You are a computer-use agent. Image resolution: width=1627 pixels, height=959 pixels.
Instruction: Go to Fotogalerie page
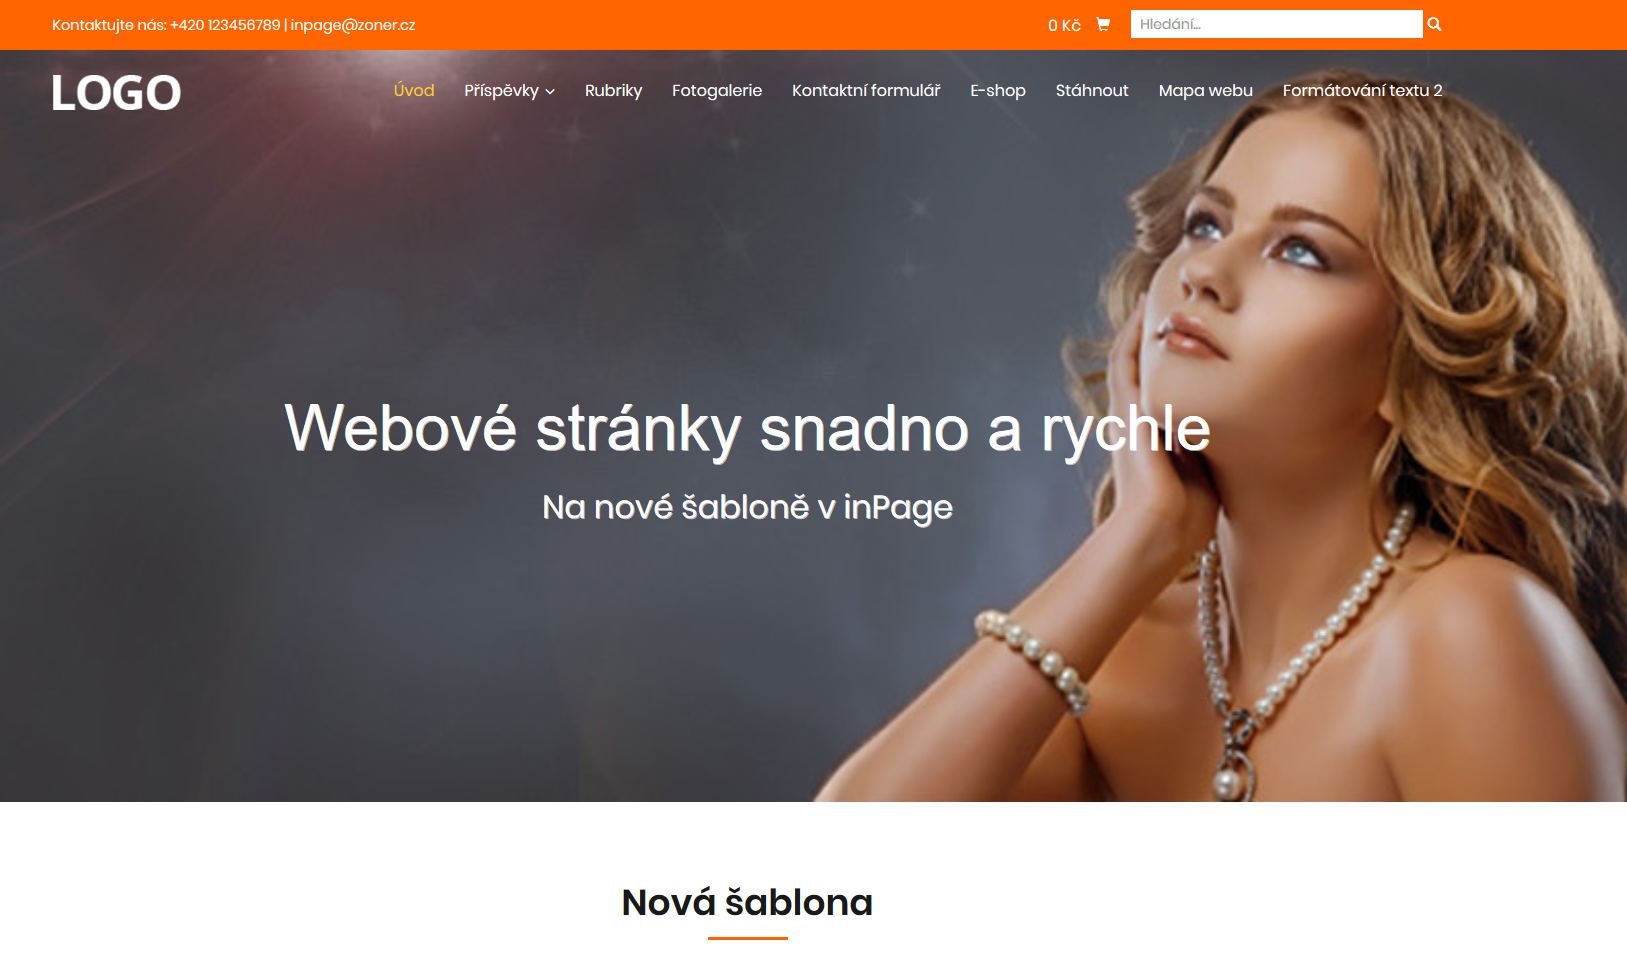point(717,90)
